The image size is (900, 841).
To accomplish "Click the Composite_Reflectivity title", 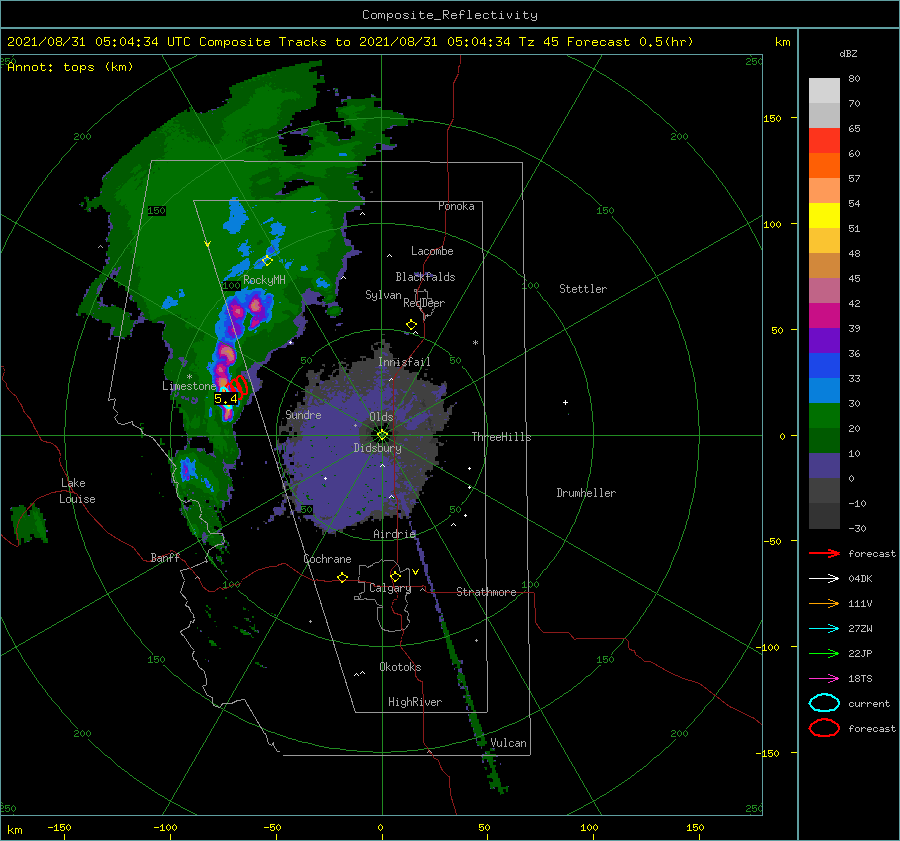I will tap(450, 15).
